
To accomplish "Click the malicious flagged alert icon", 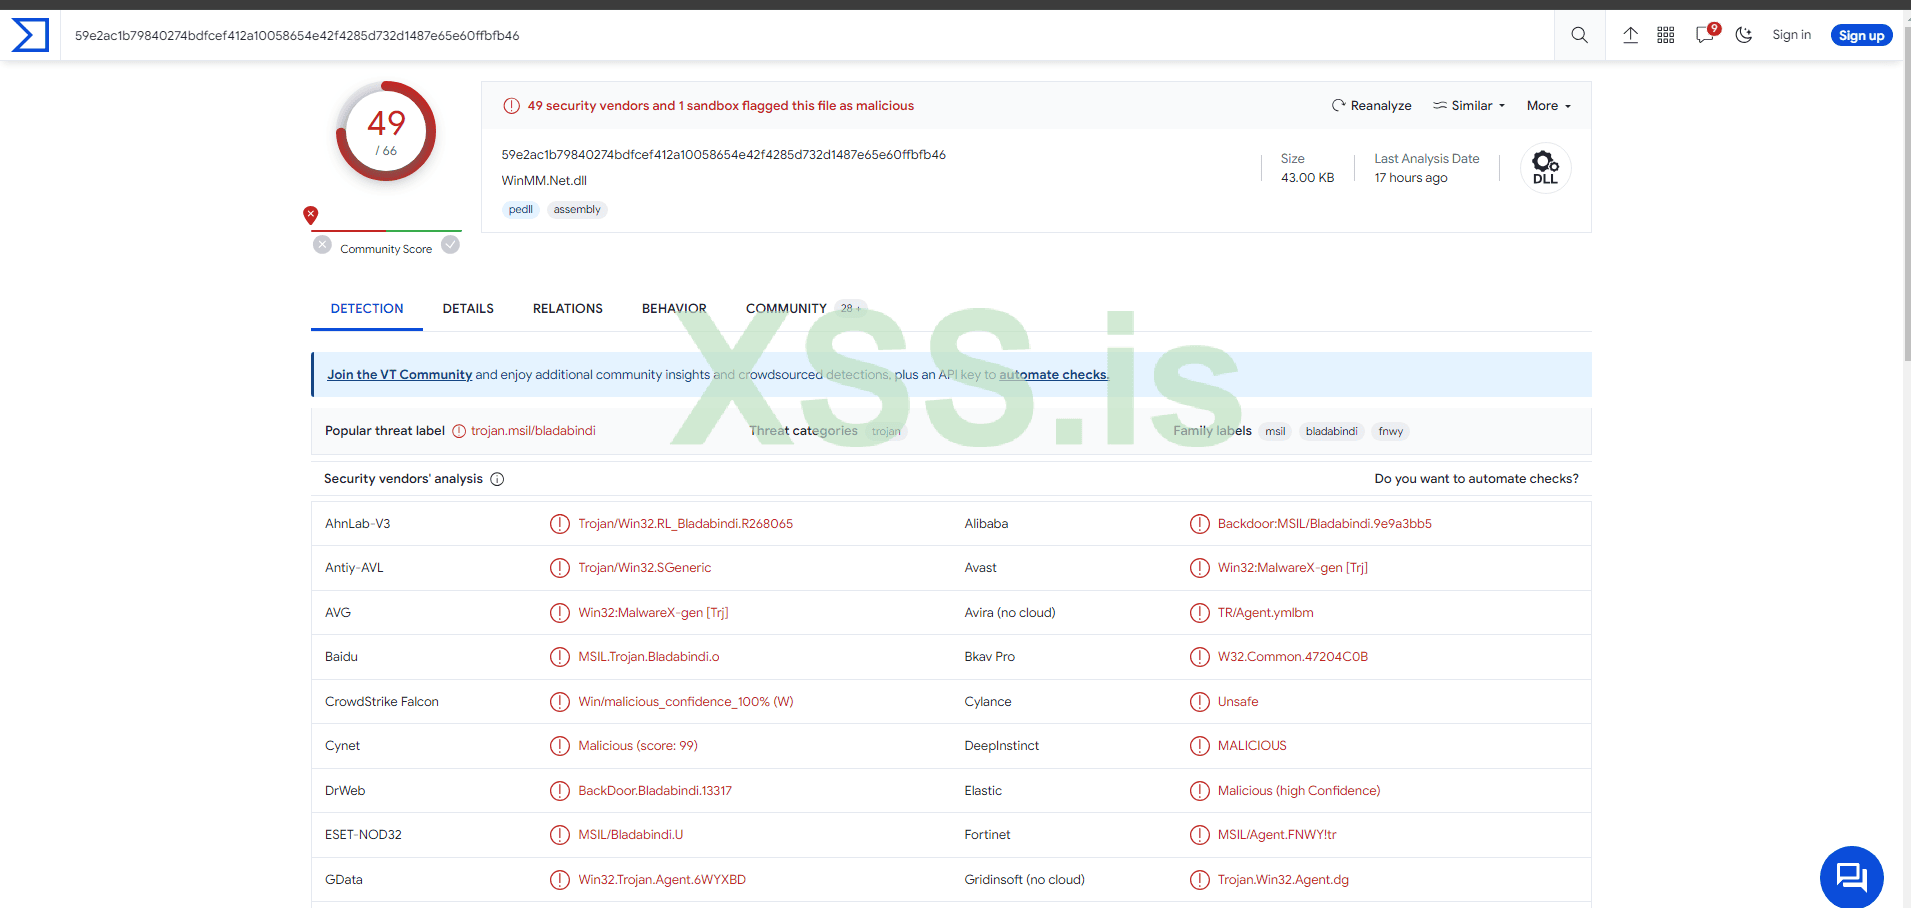I will [511, 106].
